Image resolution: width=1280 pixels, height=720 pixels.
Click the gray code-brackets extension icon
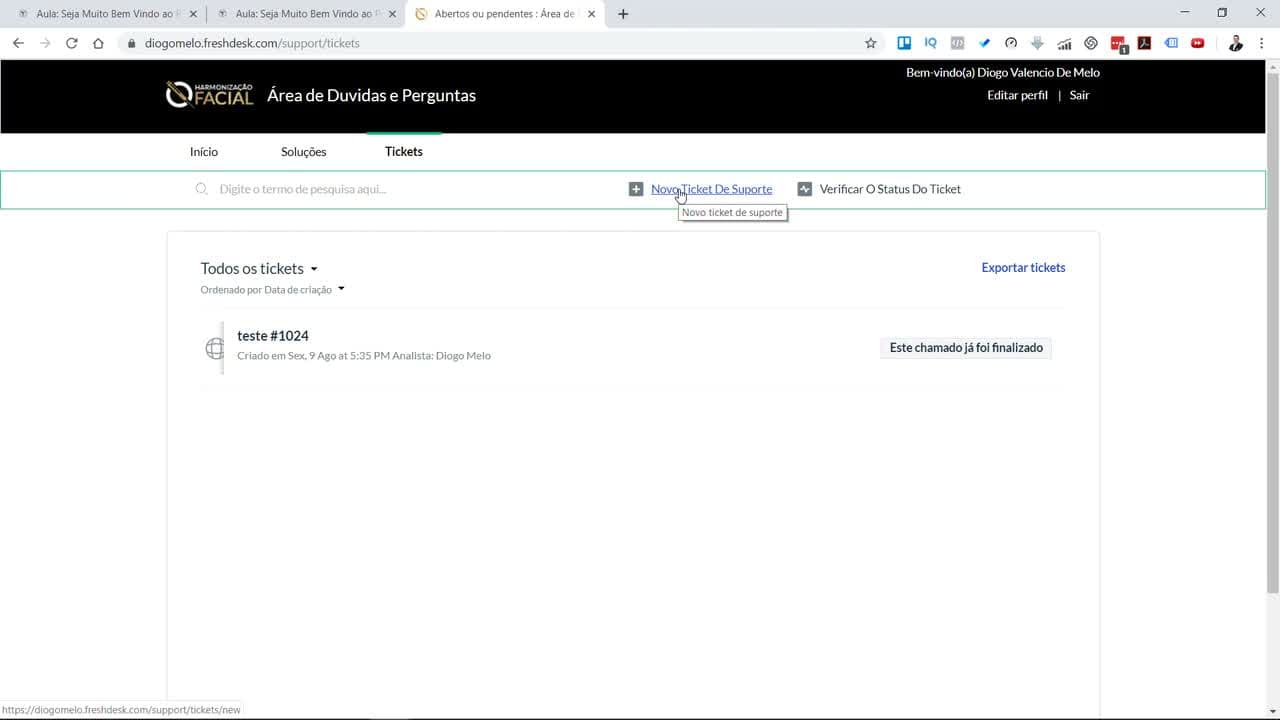[x=957, y=43]
